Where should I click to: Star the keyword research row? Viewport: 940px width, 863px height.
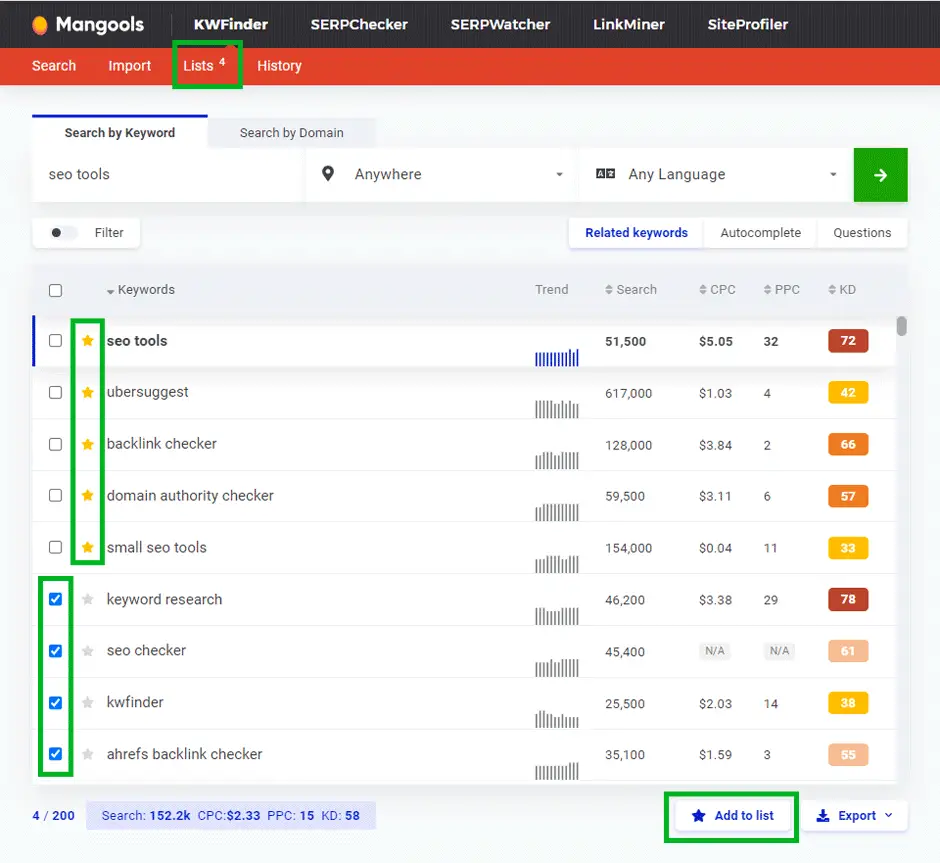(x=88, y=599)
